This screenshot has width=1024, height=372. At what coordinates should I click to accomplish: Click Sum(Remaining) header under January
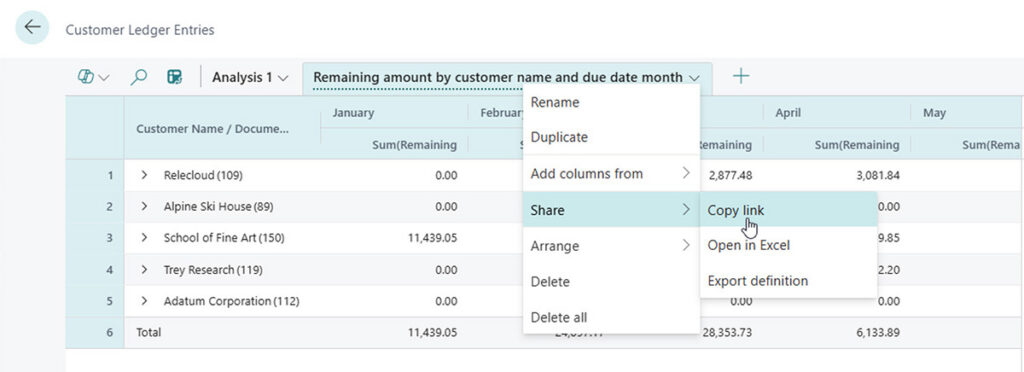pos(394,145)
